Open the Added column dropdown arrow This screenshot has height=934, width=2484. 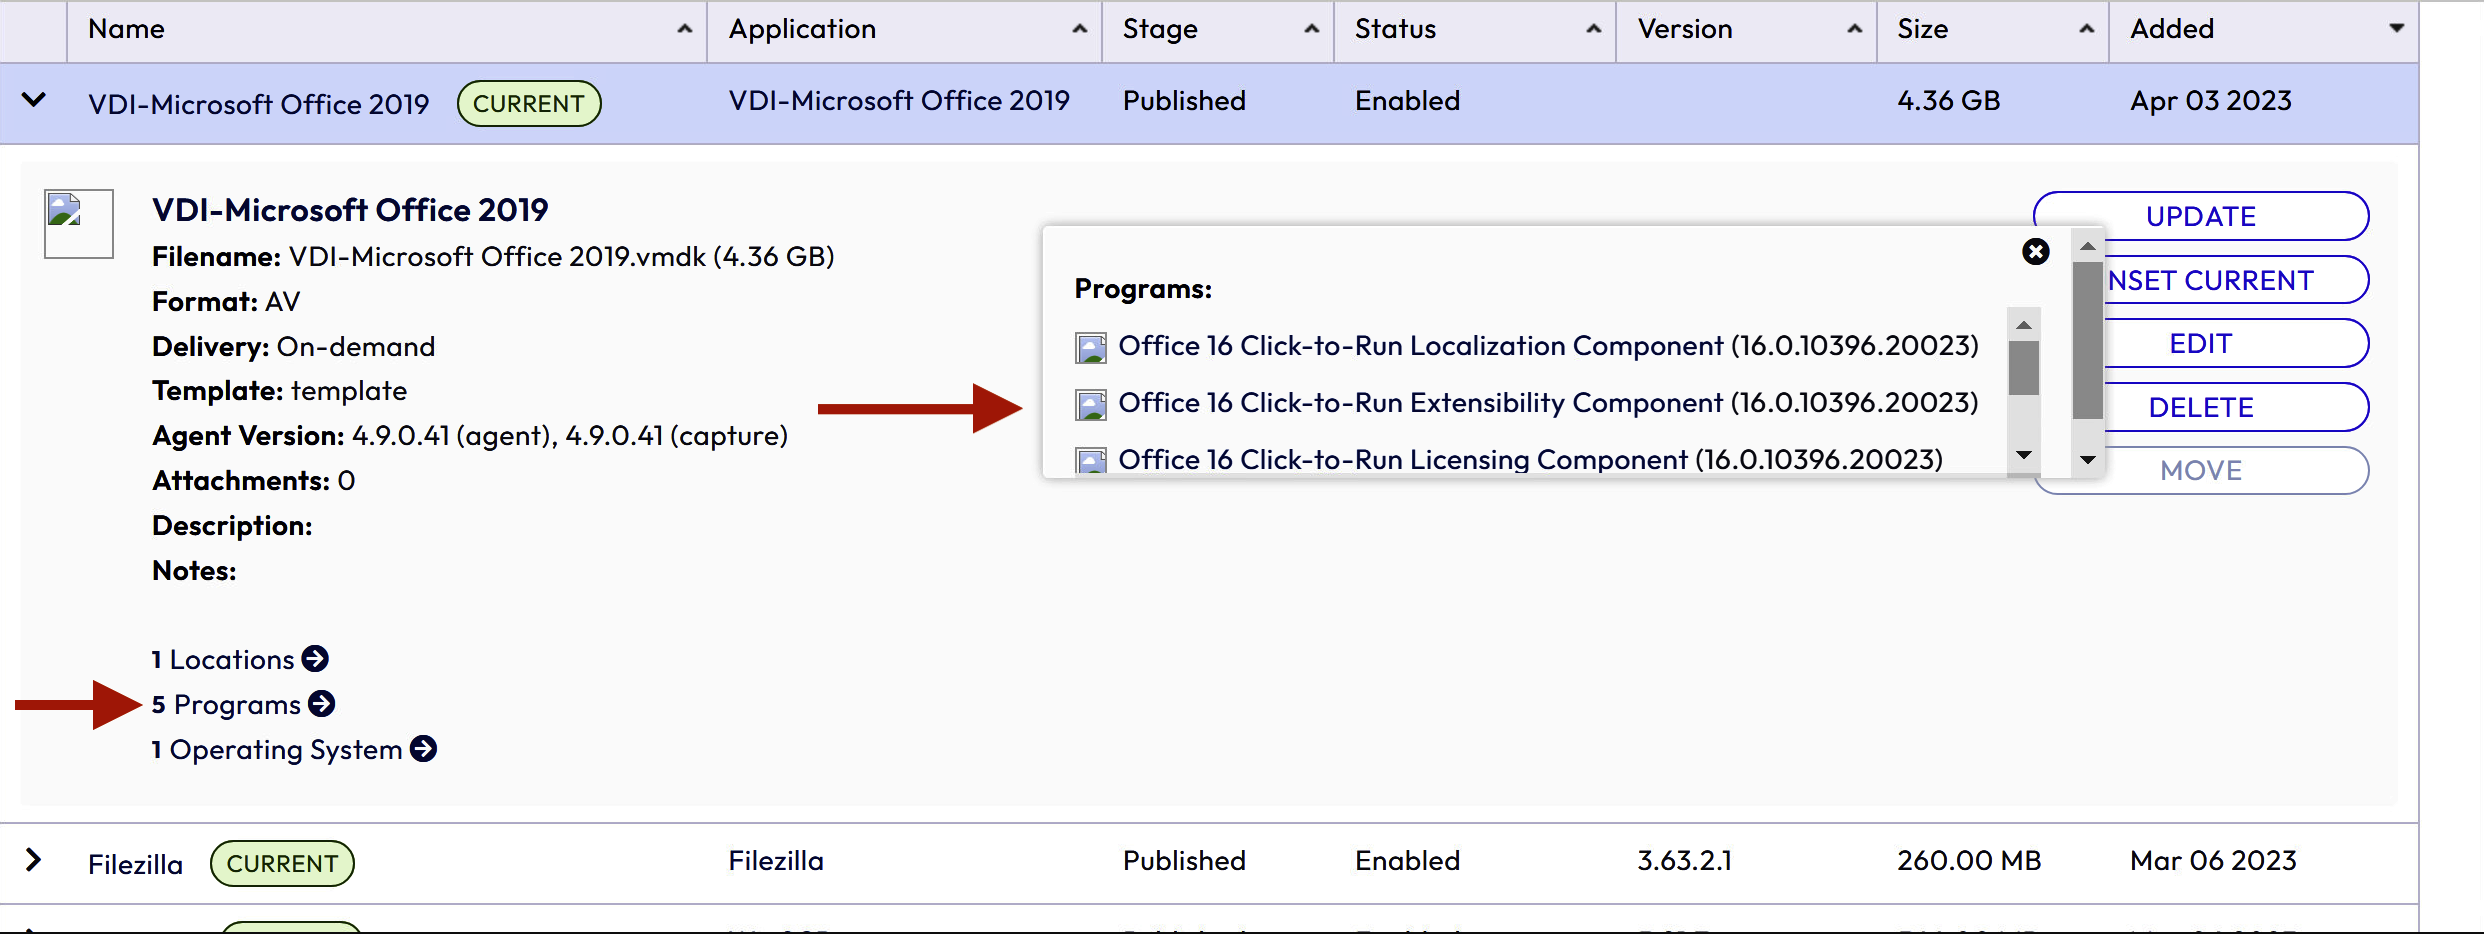point(2396,29)
